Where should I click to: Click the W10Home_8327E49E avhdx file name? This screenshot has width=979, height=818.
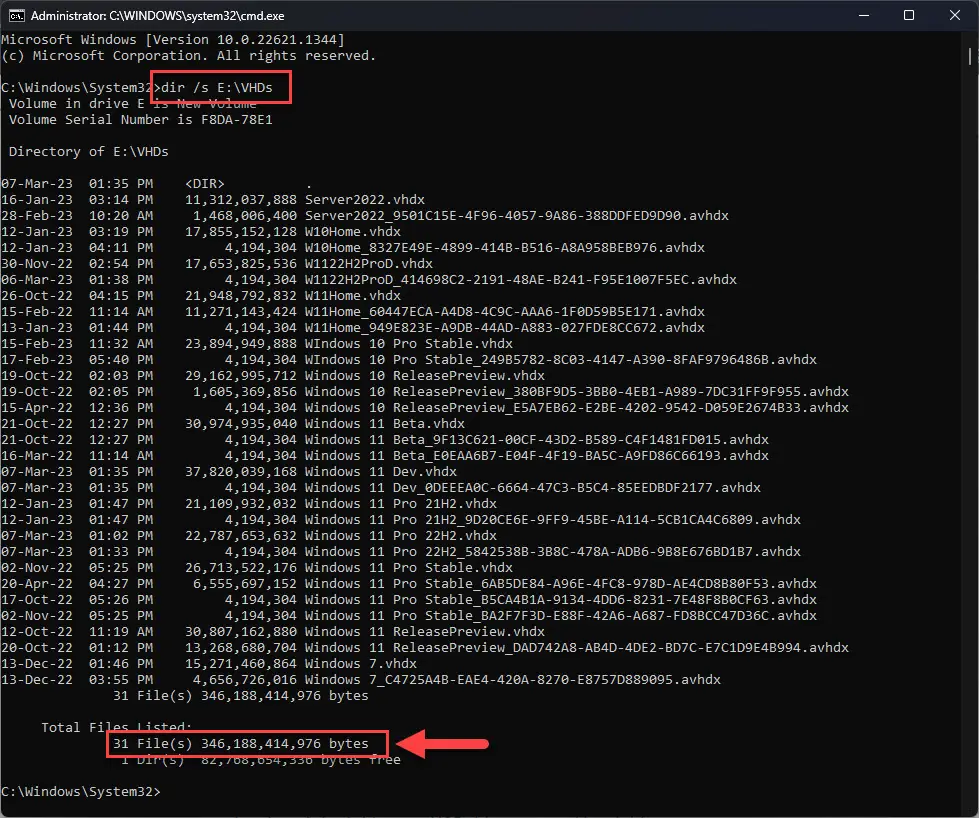click(504, 247)
